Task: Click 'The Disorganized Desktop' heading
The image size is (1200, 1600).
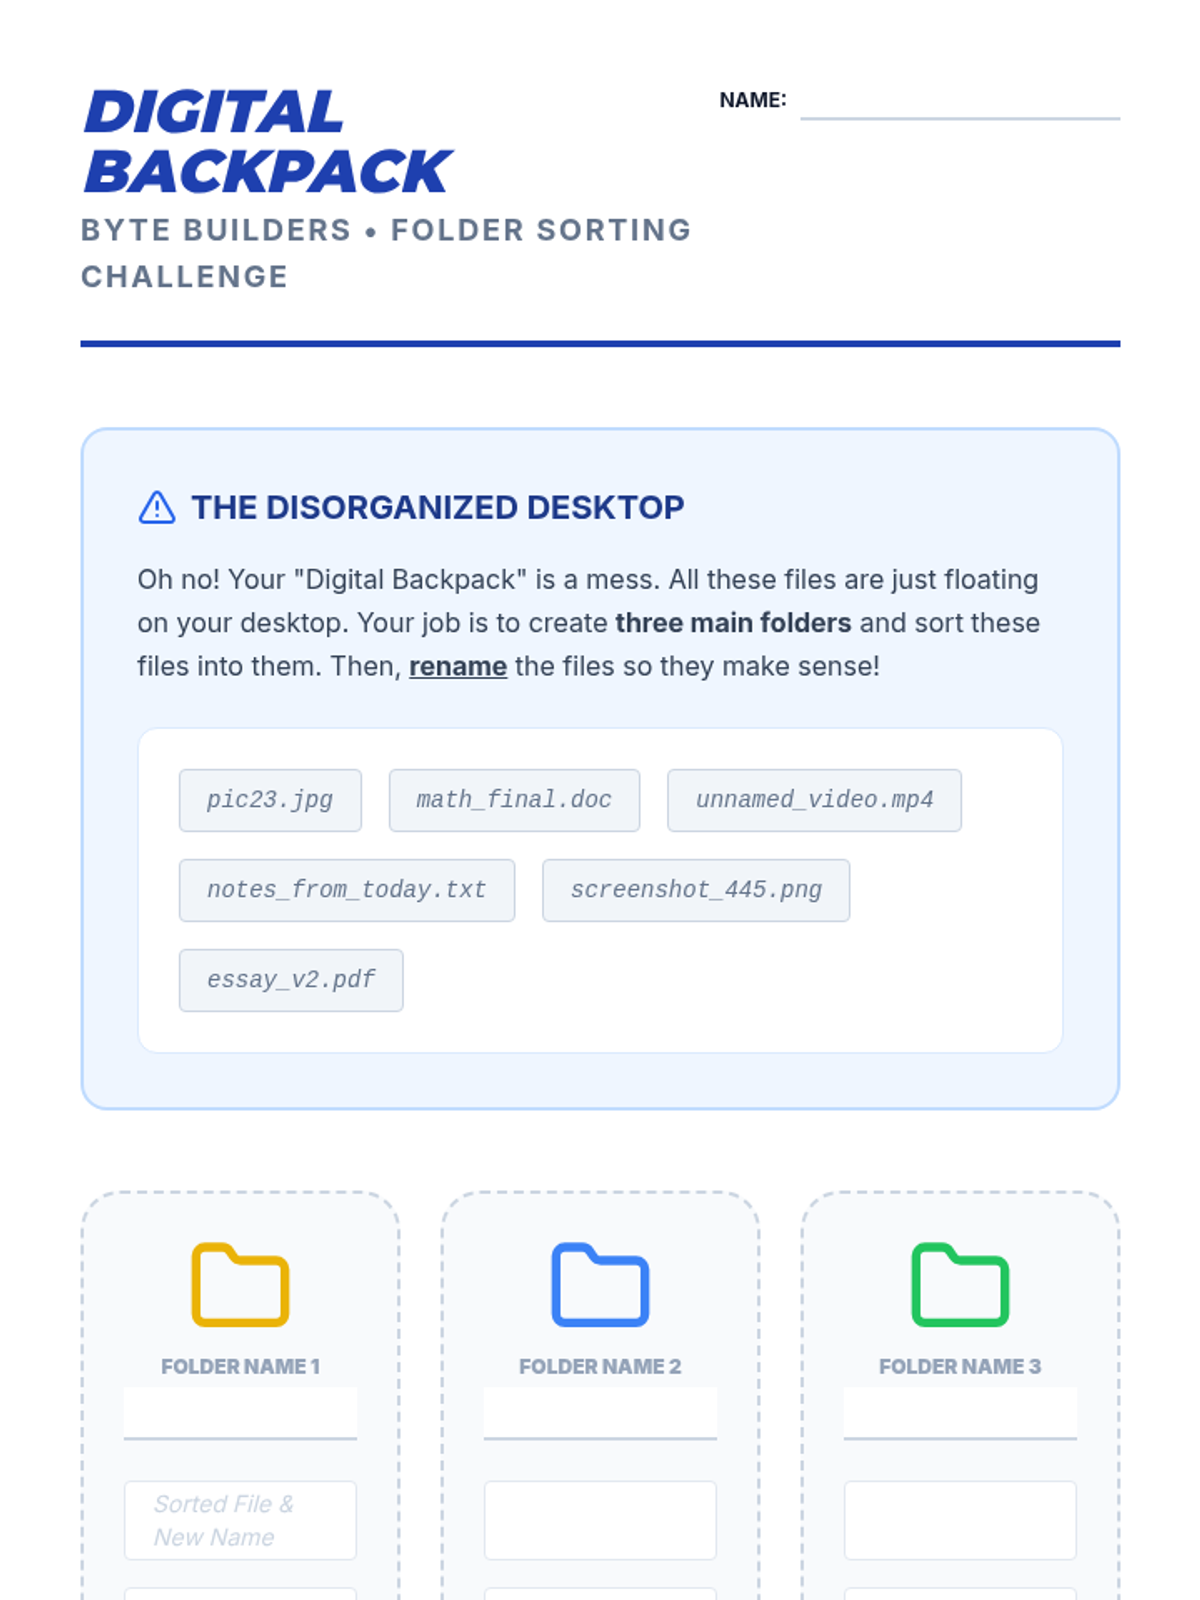Action: click(438, 508)
